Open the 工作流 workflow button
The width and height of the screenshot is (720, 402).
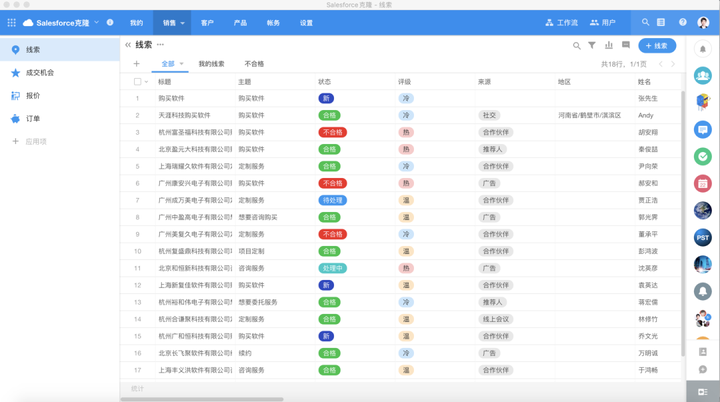pos(562,23)
